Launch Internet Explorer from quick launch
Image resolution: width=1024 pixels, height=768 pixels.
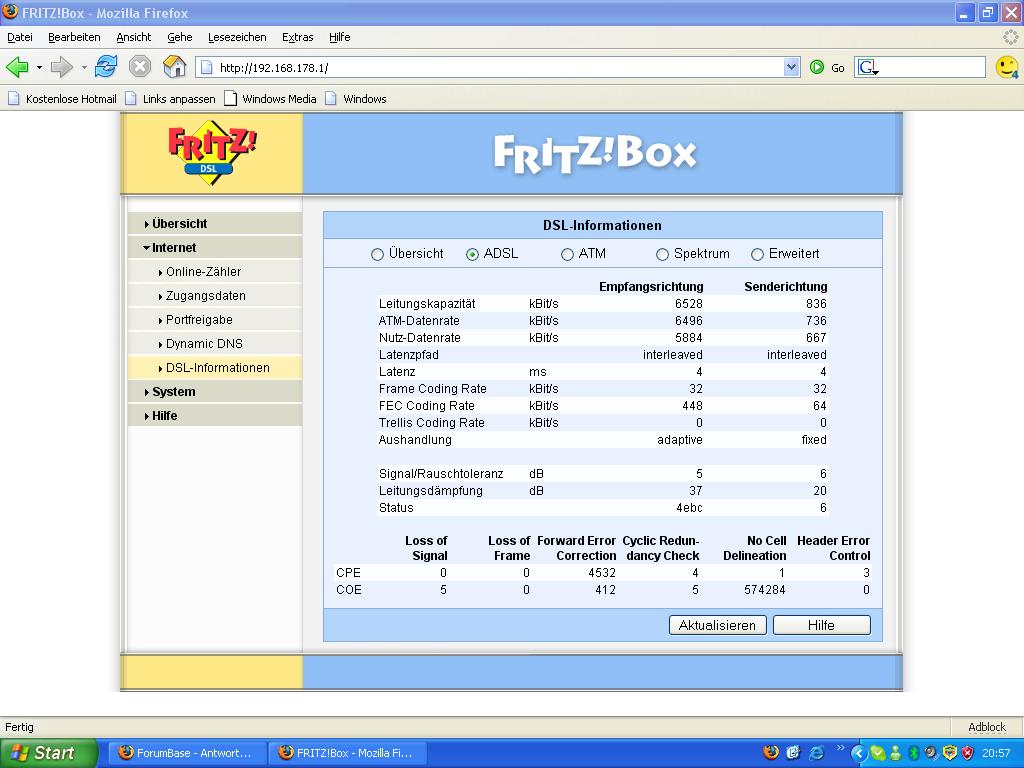click(816, 753)
